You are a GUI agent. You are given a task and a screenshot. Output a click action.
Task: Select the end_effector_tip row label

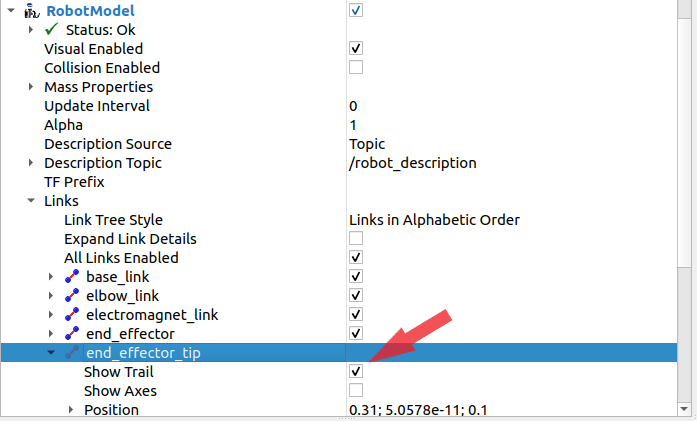143,353
